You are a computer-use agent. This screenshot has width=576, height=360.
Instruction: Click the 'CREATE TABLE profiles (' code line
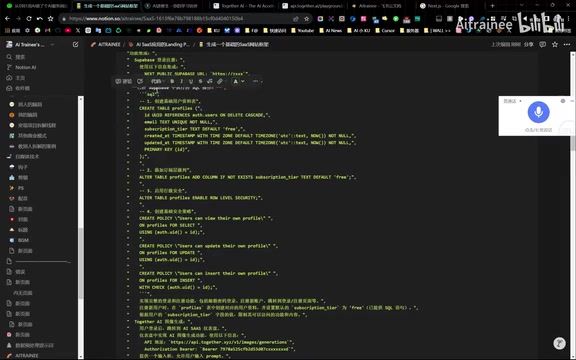171,108
